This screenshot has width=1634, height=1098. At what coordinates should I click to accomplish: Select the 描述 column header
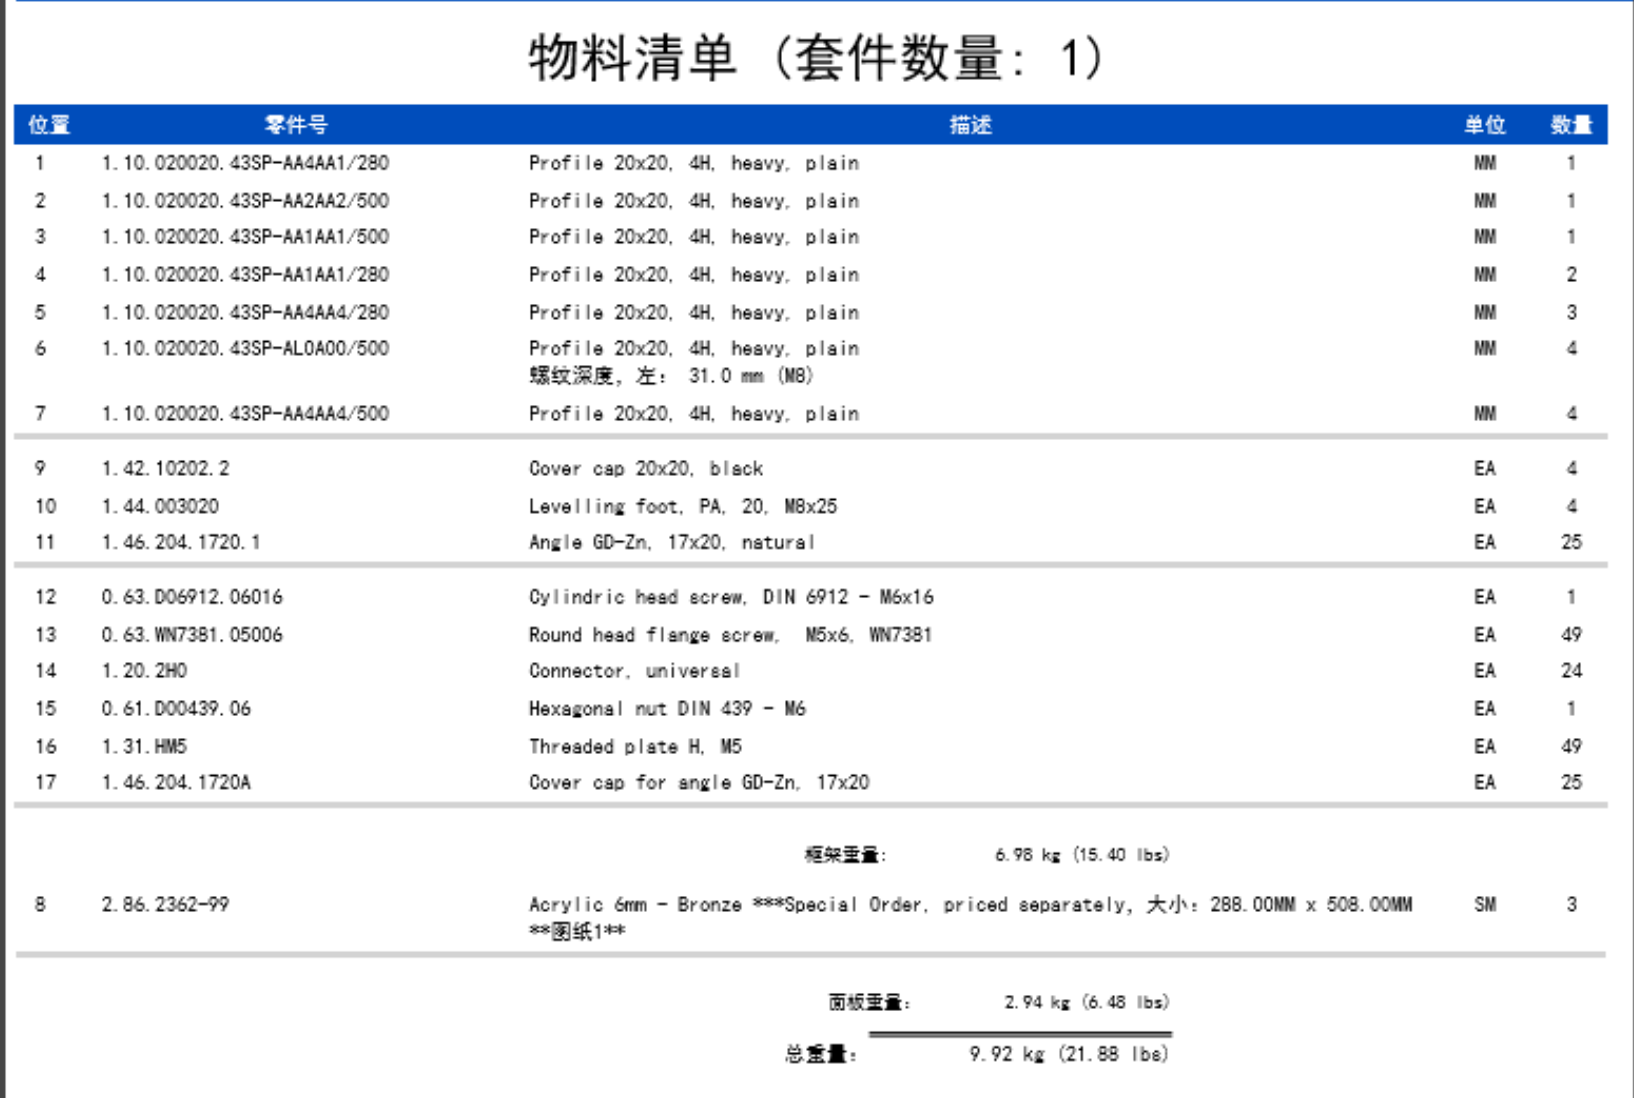(x=970, y=125)
